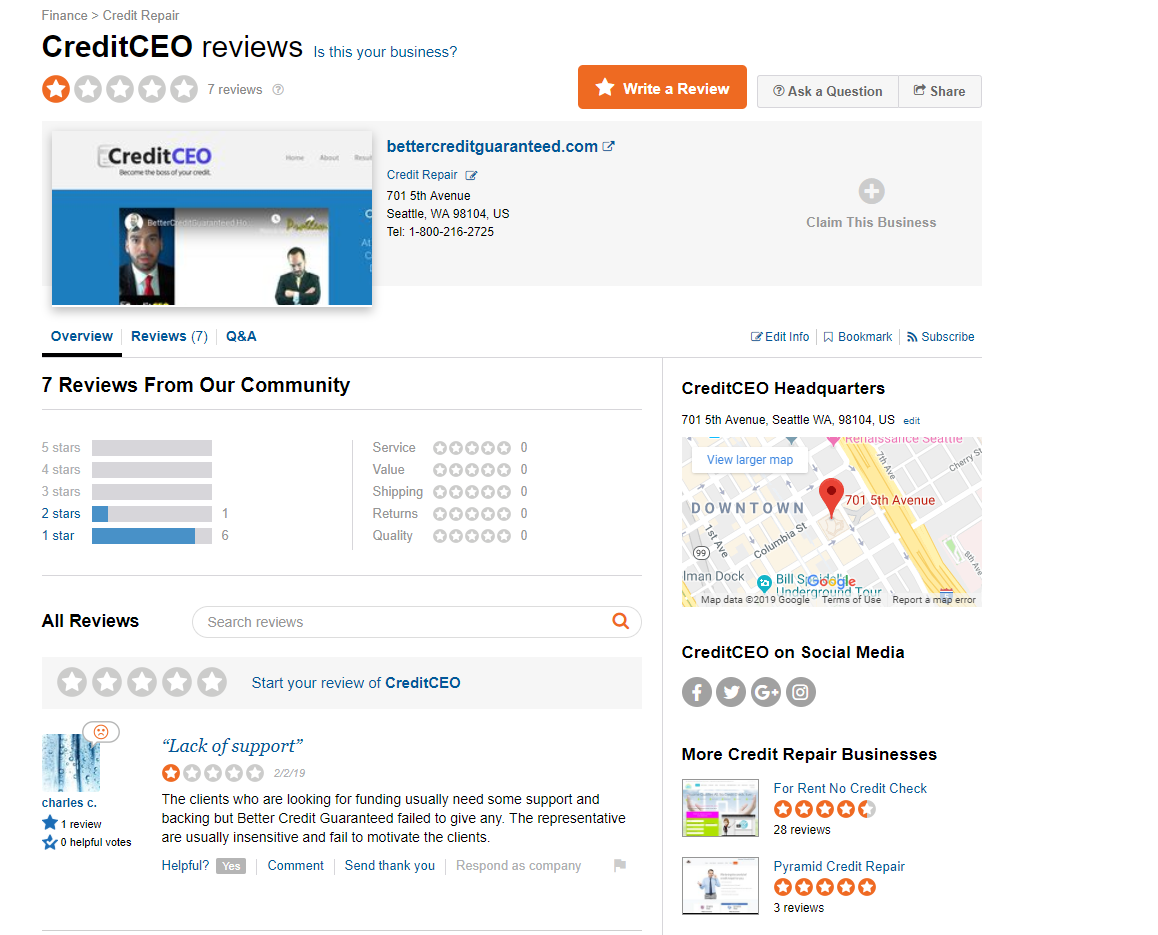
Task: Click Ask a Question button
Action: [x=828, y=92]
